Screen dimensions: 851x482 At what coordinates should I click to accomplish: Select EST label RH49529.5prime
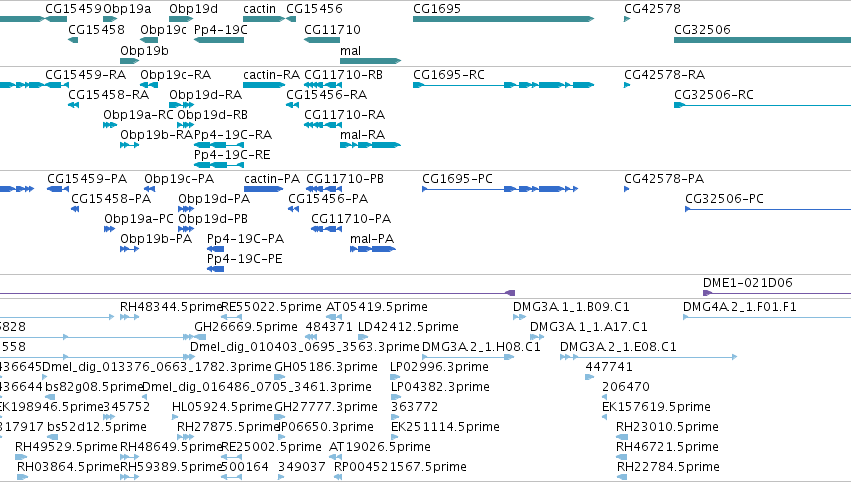coord(66,446)
